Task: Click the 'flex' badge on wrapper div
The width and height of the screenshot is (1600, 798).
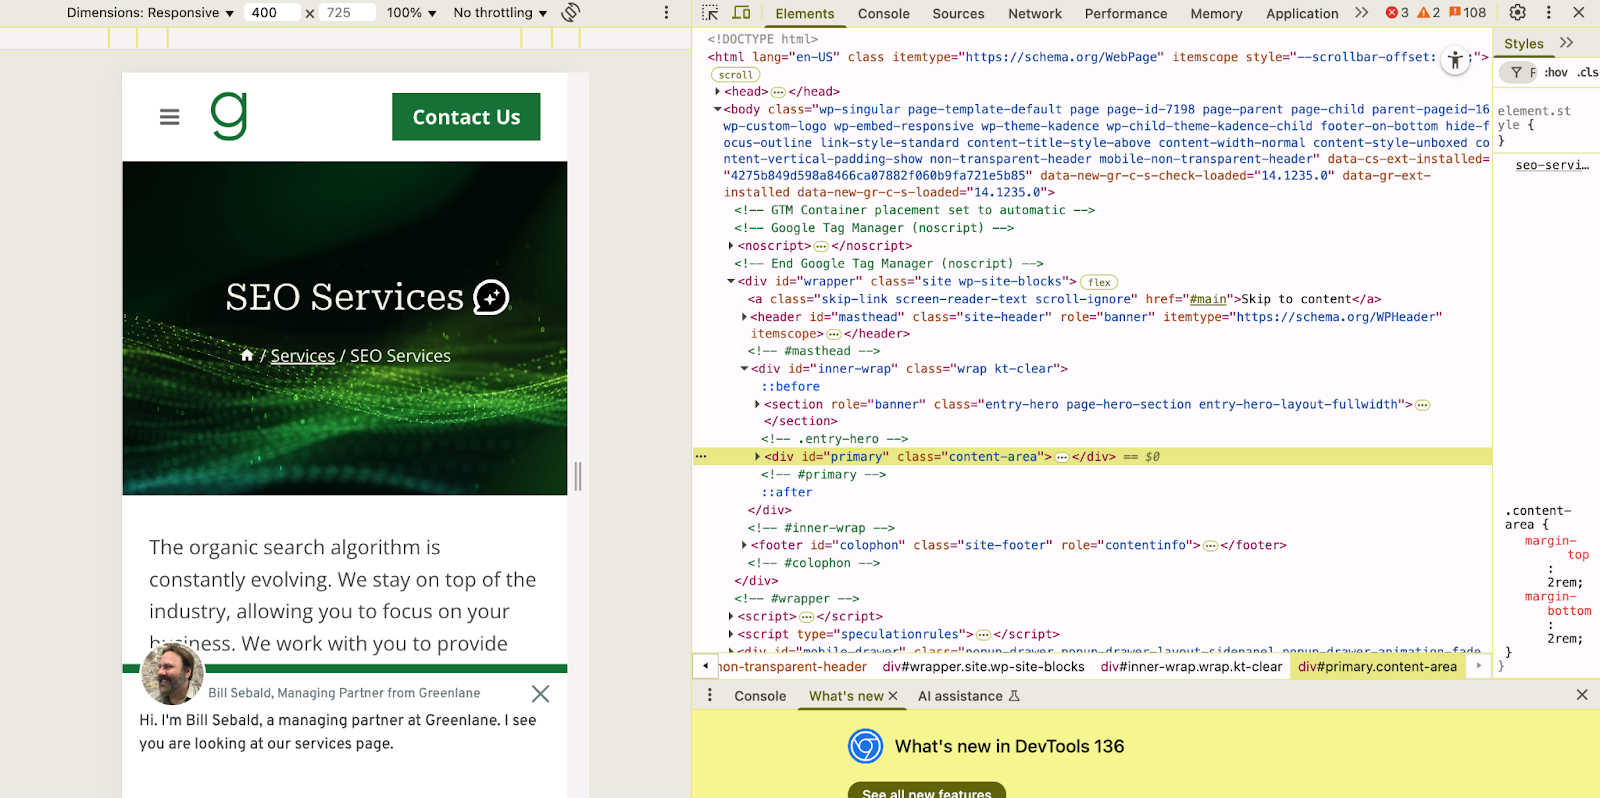Action: point(1100,282)
